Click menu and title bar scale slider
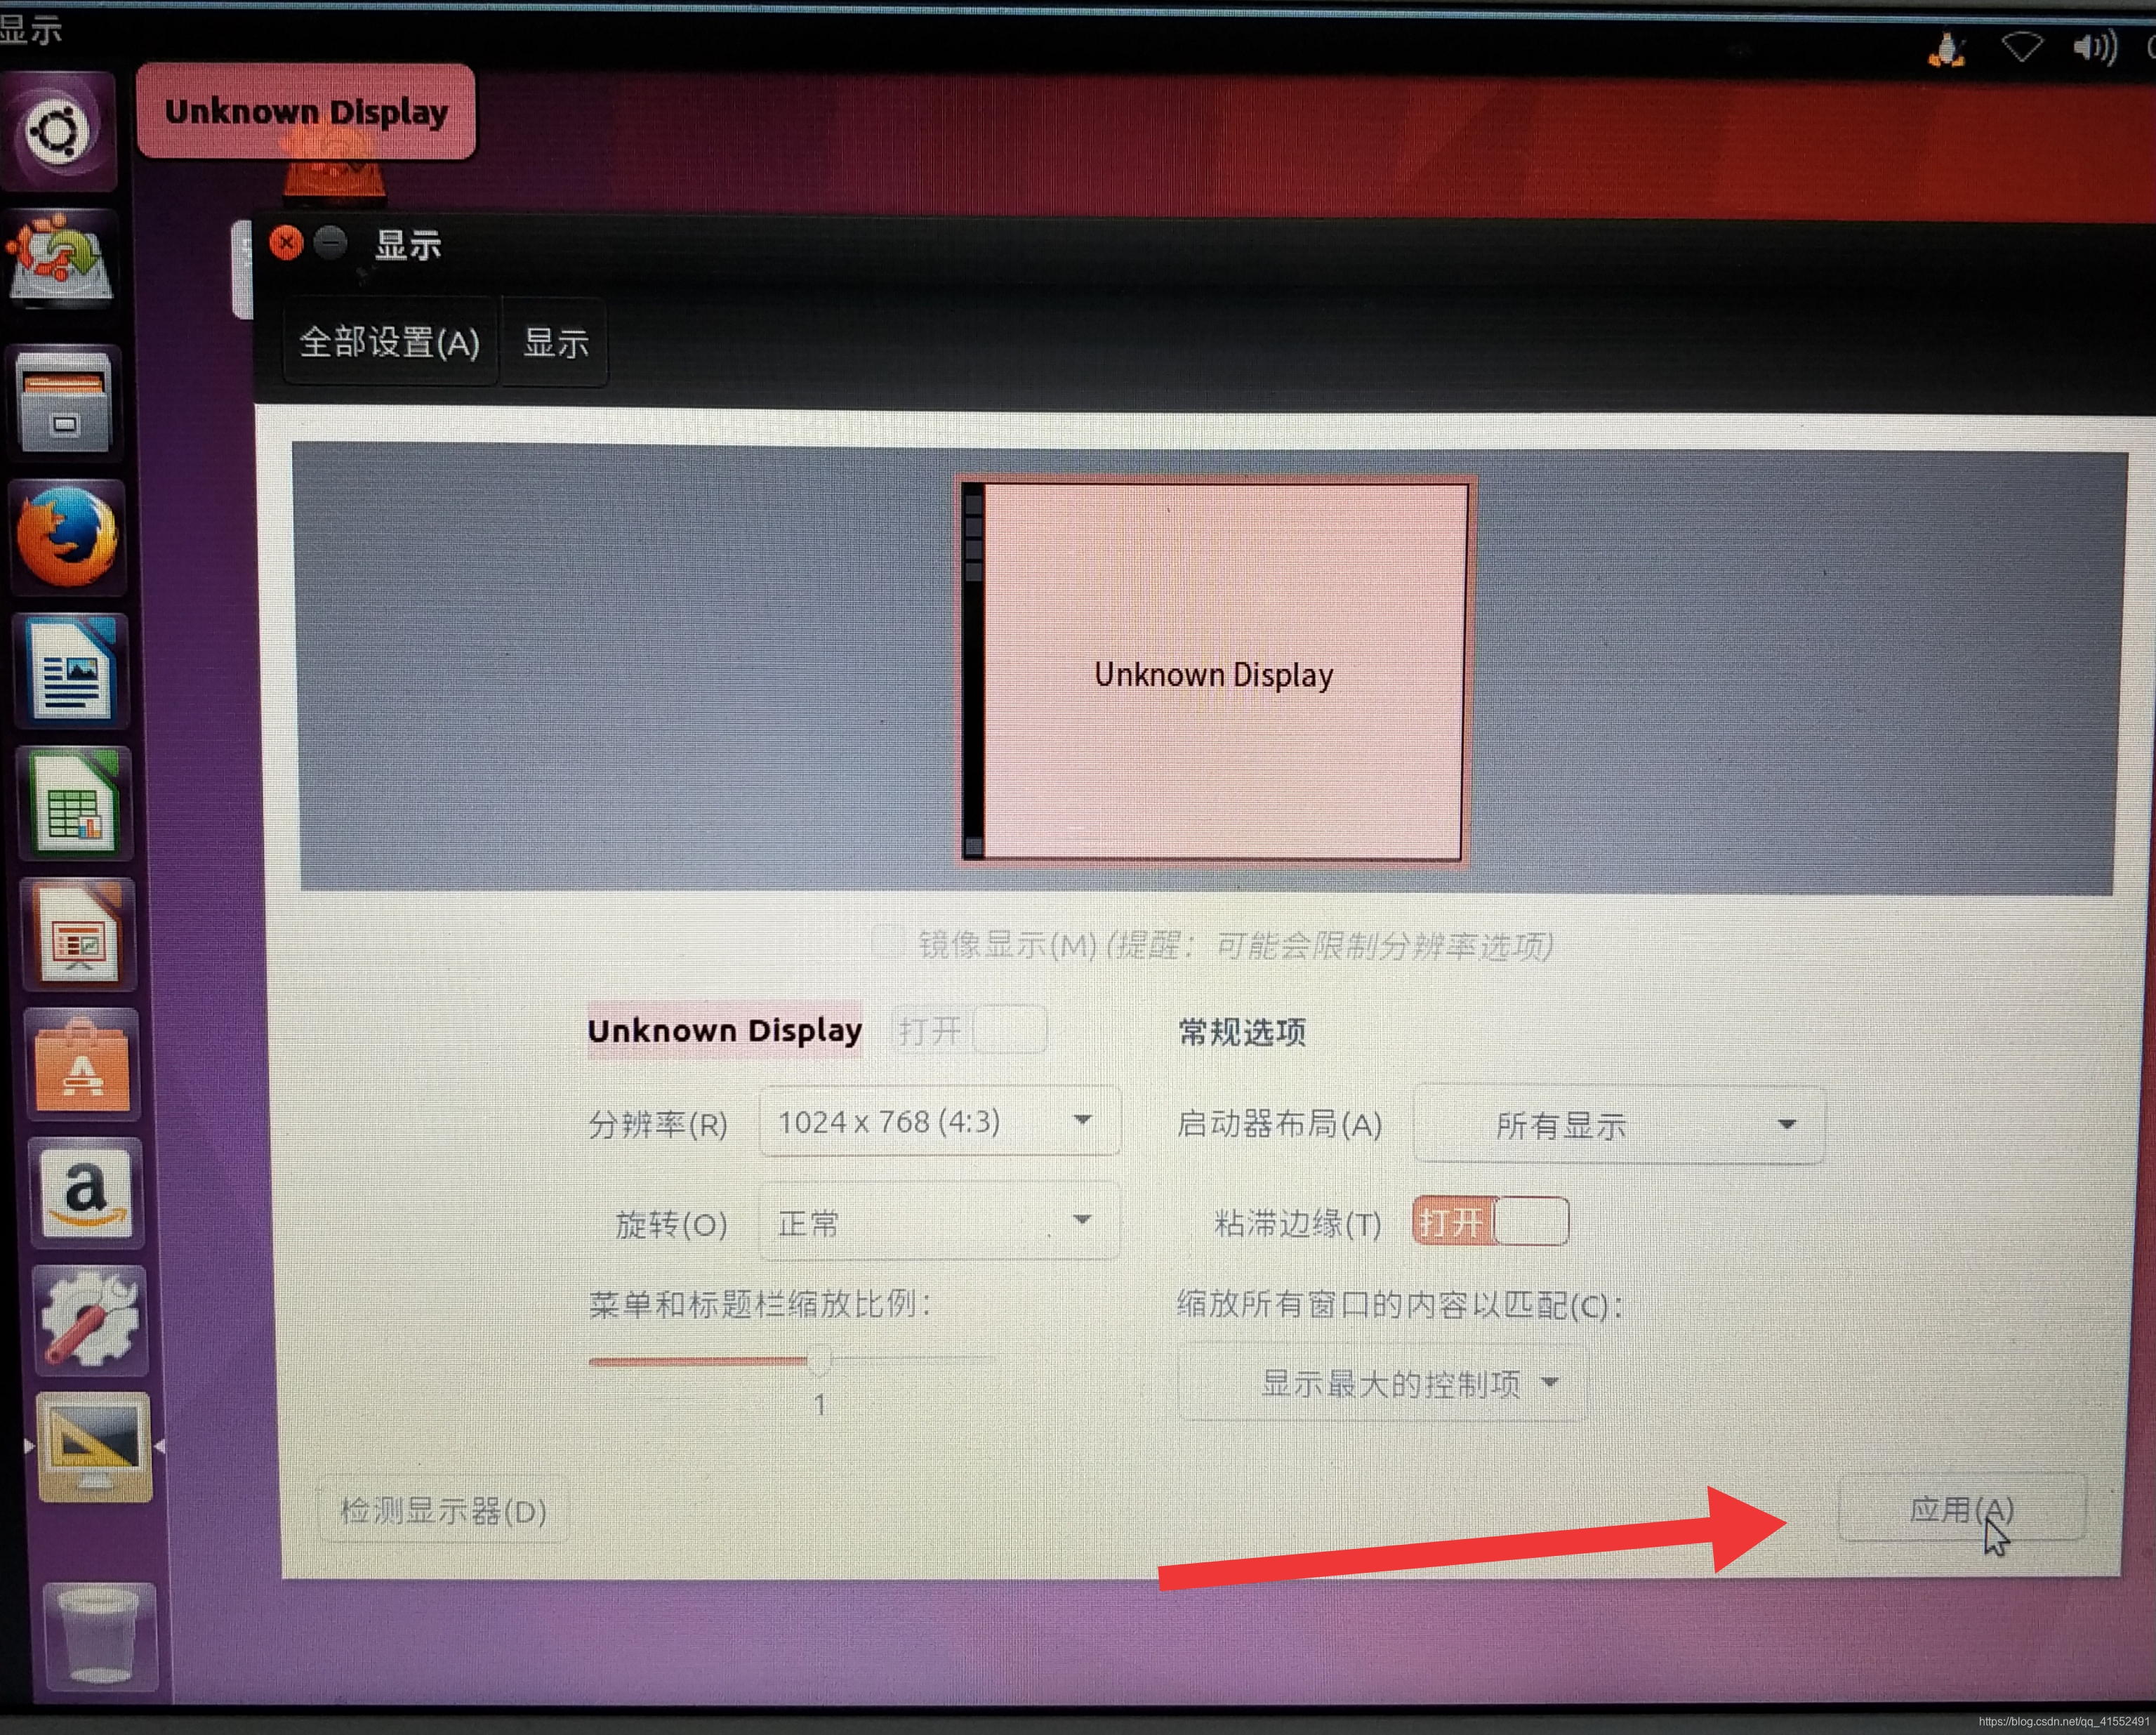 point(819,1360)
